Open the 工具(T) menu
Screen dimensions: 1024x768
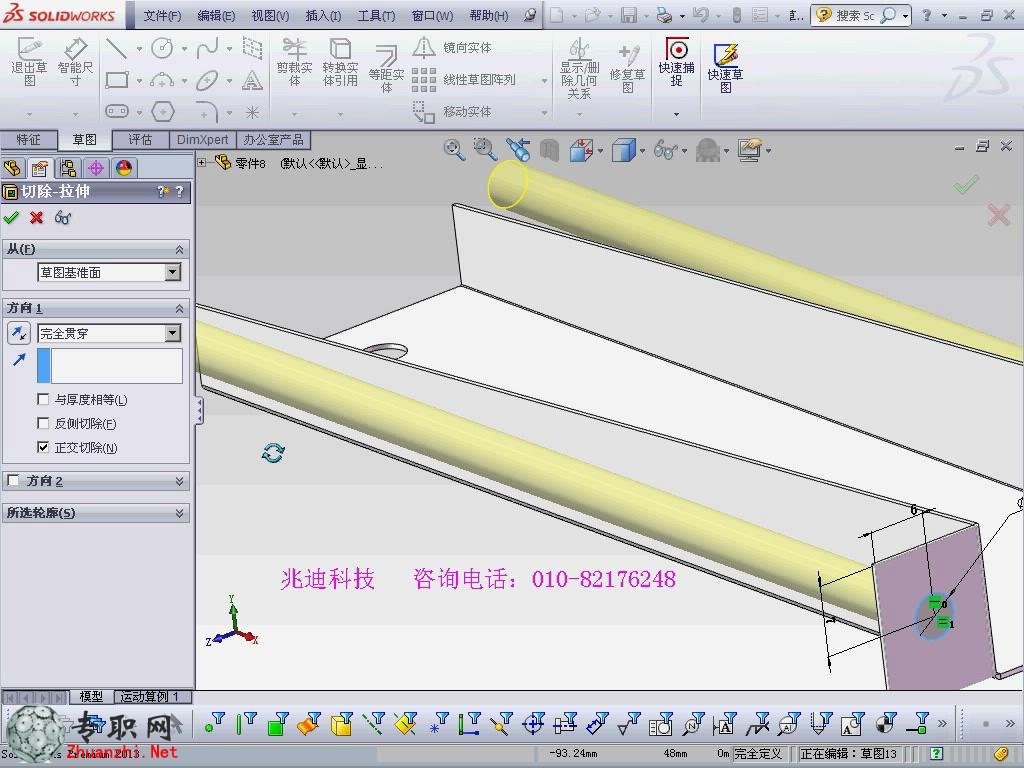pos(376,15)
